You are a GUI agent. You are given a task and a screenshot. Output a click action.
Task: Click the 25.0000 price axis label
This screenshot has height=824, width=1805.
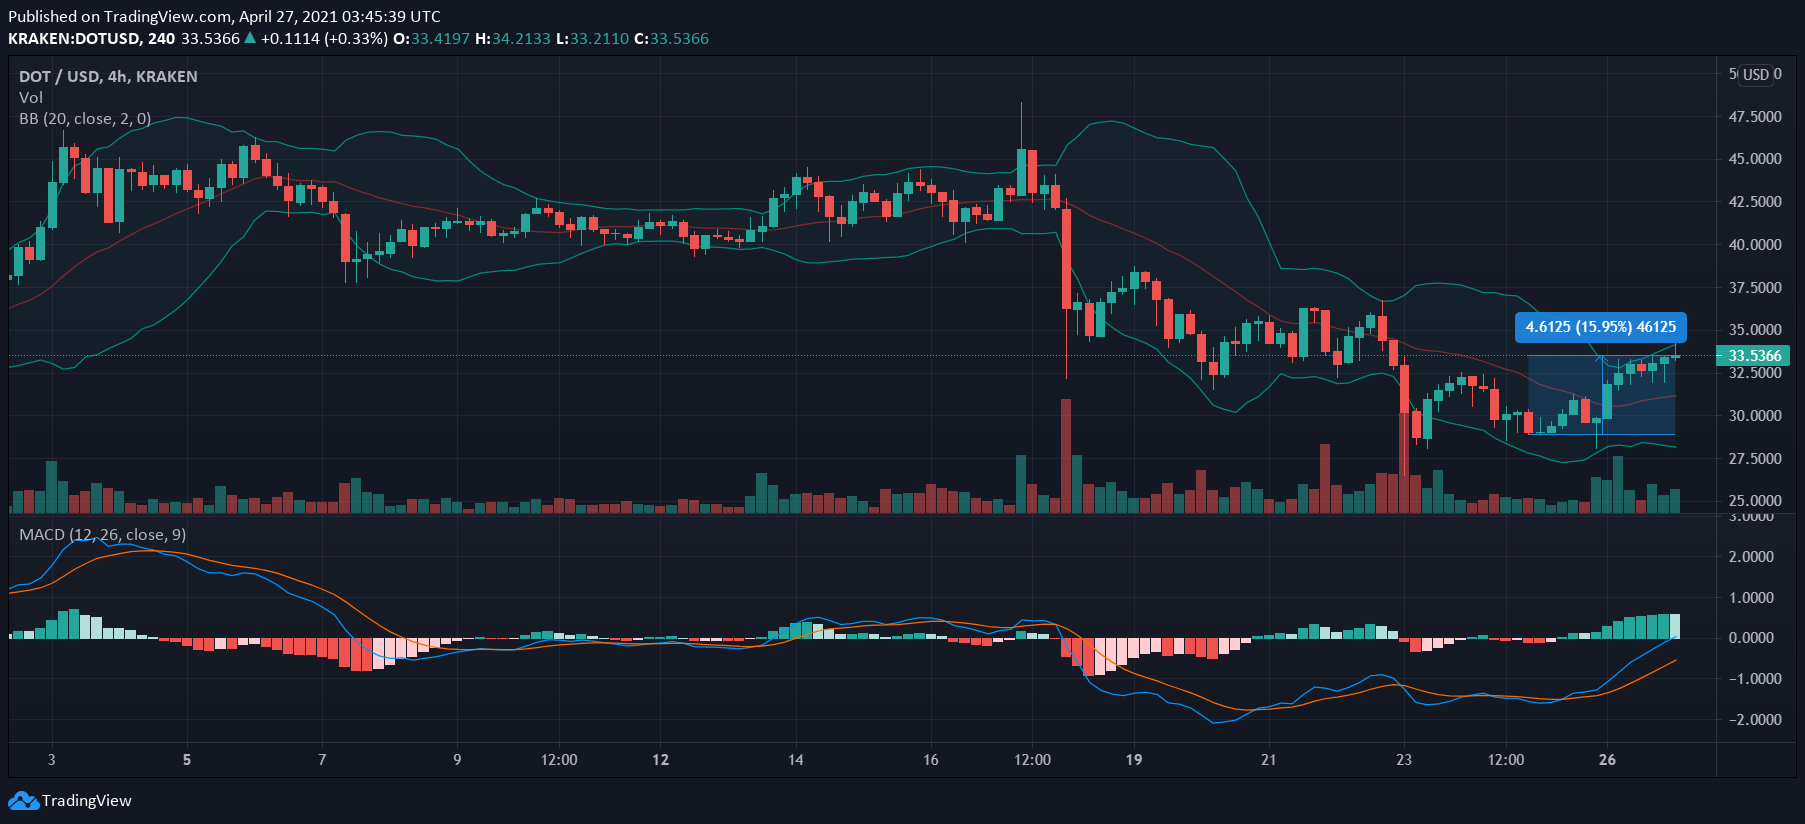coord(1755,500)
